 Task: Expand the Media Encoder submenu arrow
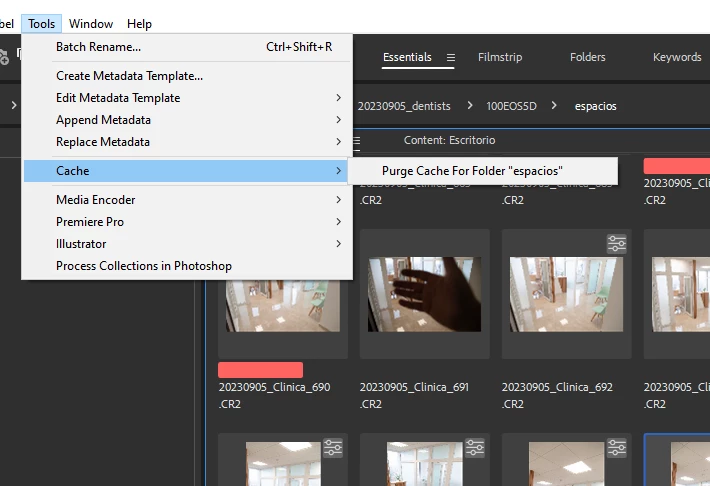pos(338,200)
